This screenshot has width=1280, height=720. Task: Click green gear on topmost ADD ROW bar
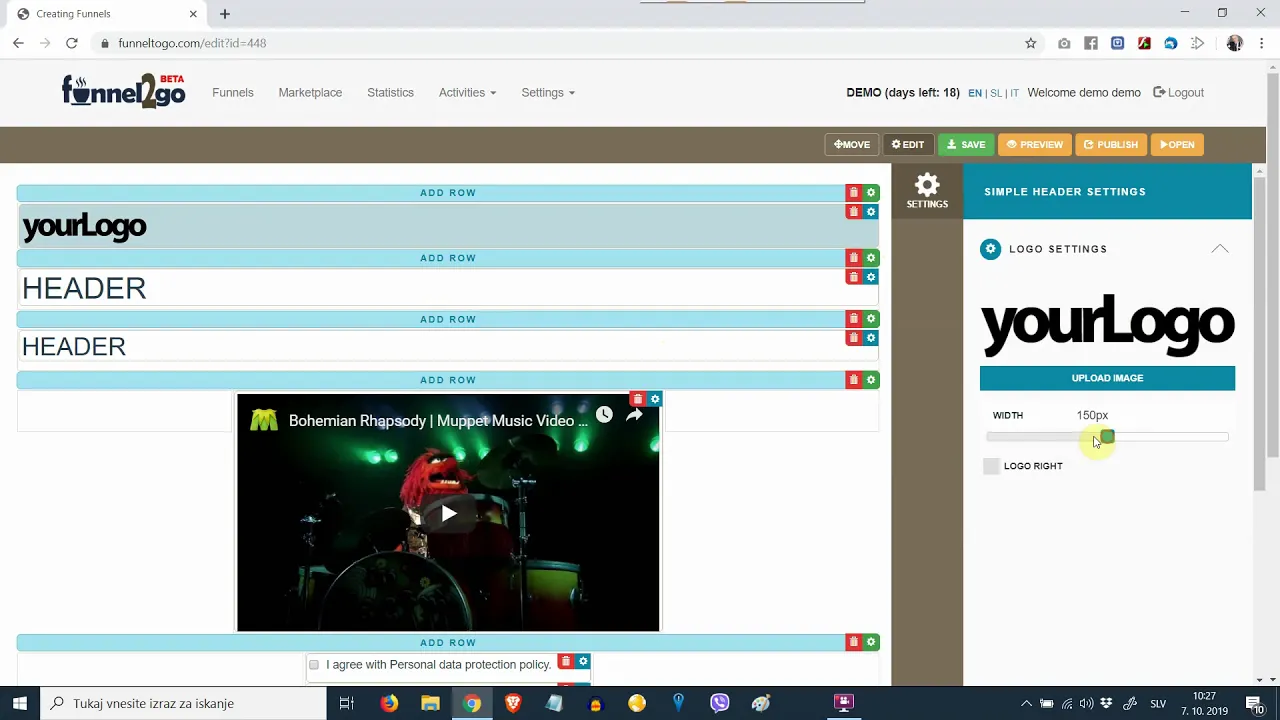click(871, 192)
